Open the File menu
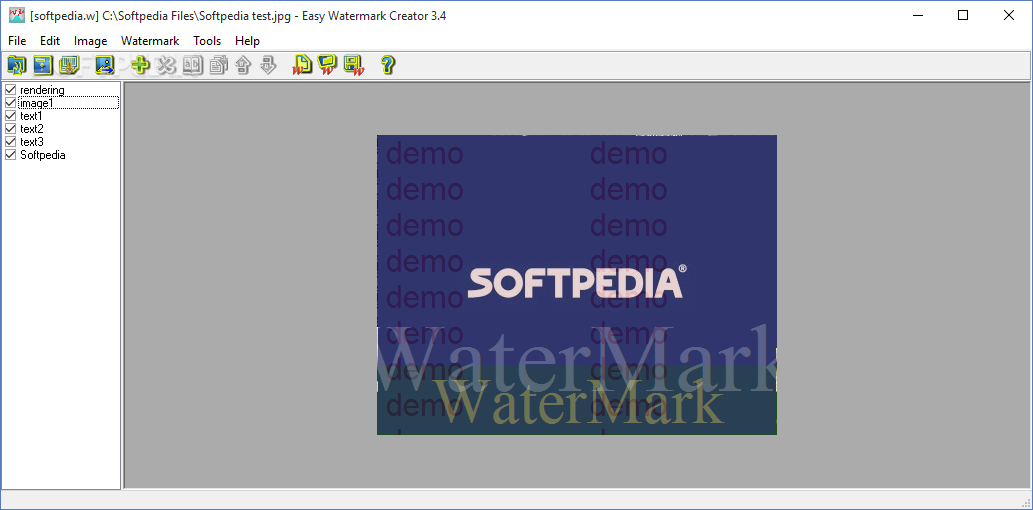The height and width of the screenshot is (510, 1033). click(x=17, y=41)
